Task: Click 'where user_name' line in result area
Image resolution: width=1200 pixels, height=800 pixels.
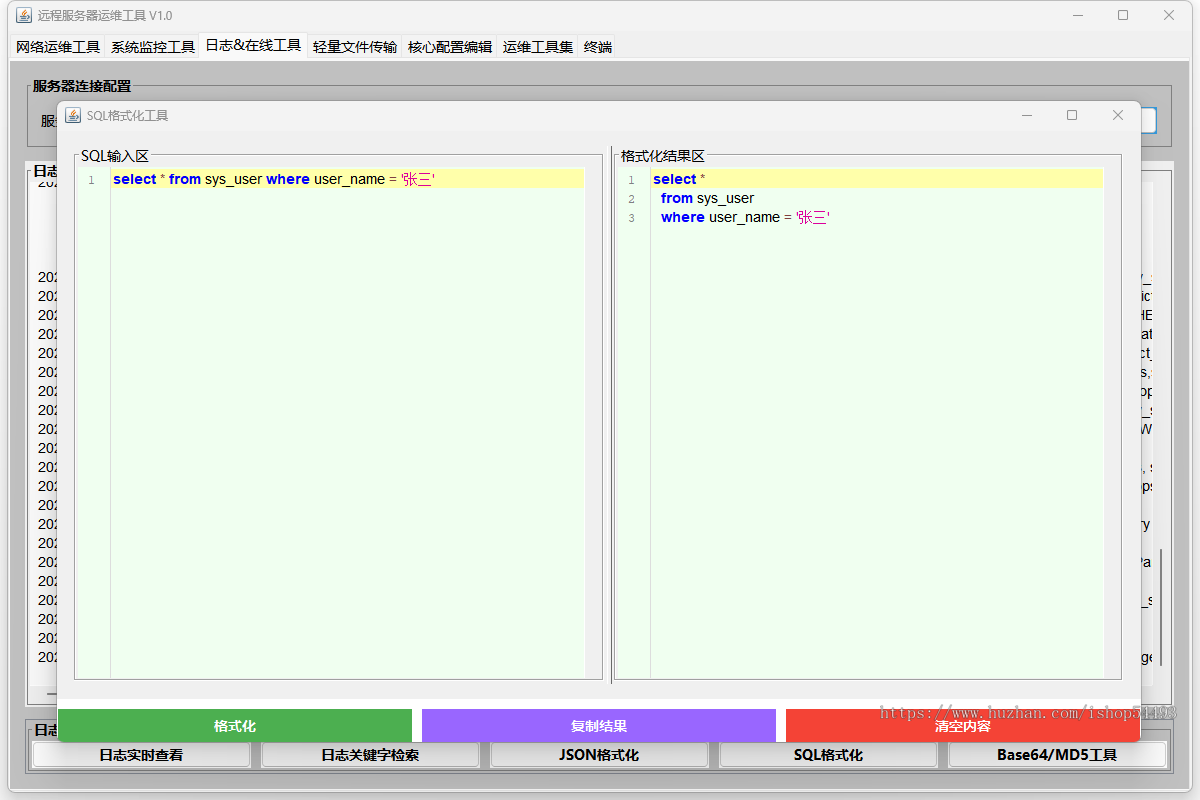Action: tap(745, 217)
